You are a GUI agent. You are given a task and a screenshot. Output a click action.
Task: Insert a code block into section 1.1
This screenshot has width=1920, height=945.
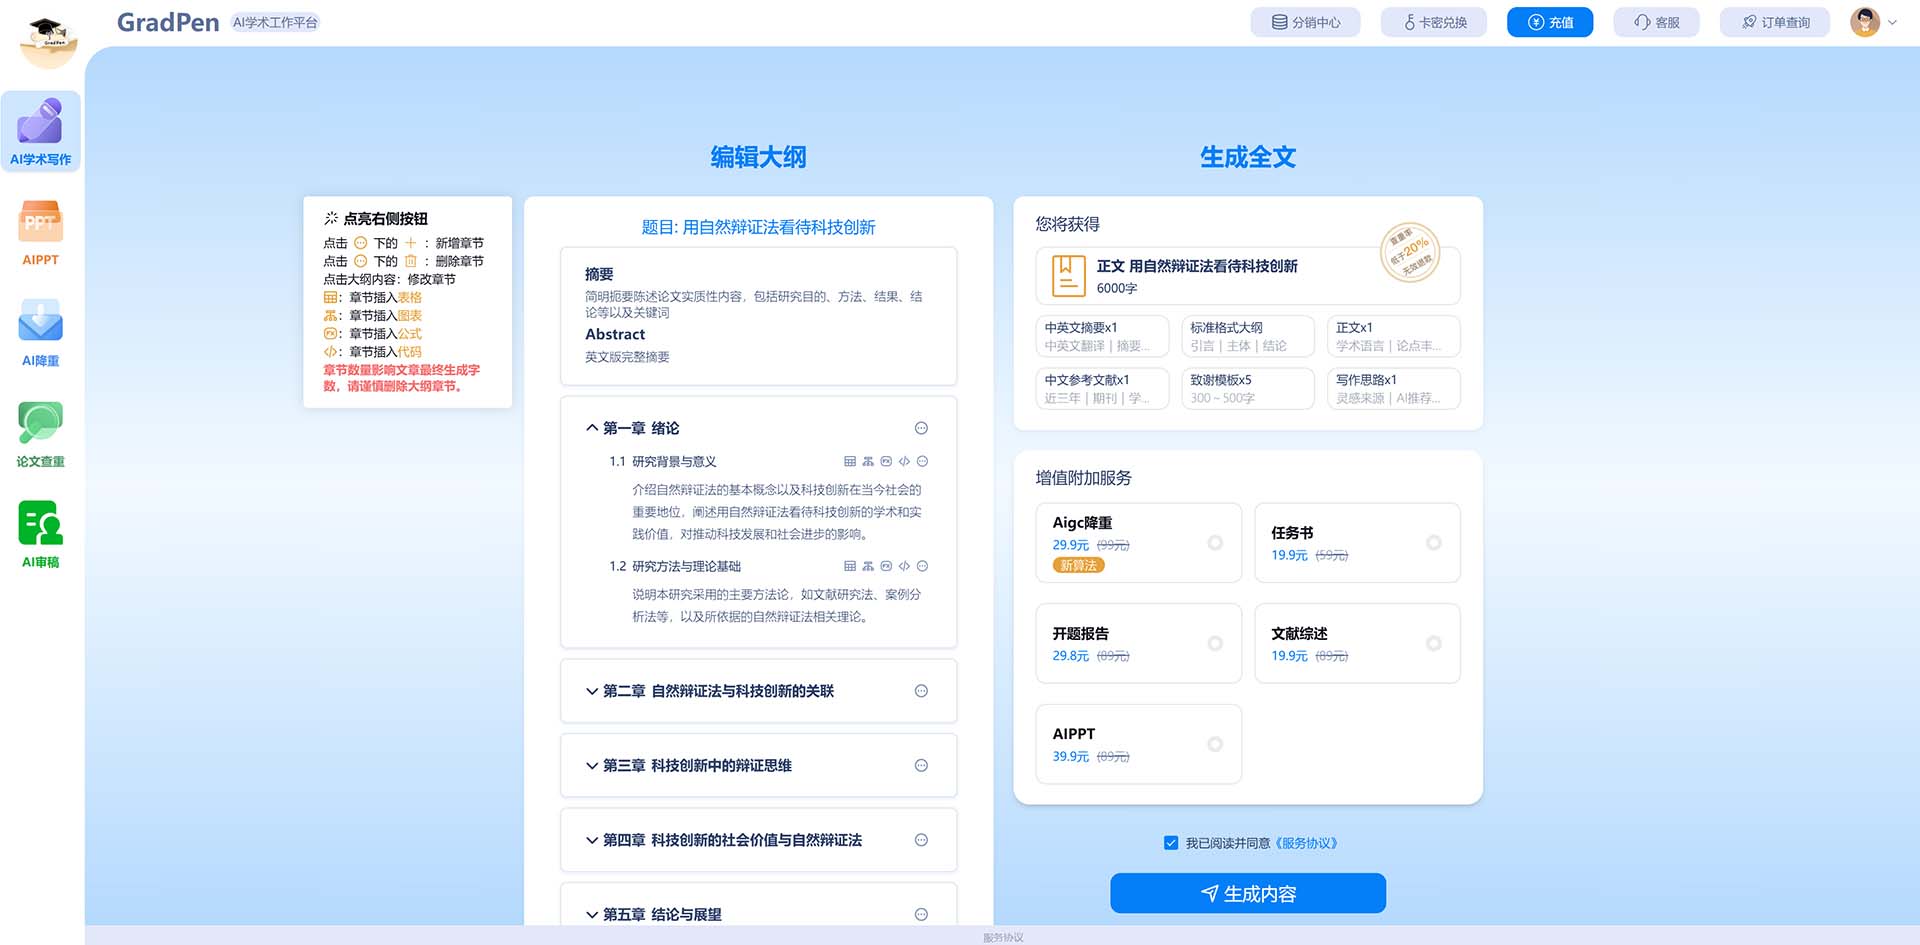pos(904,462)
